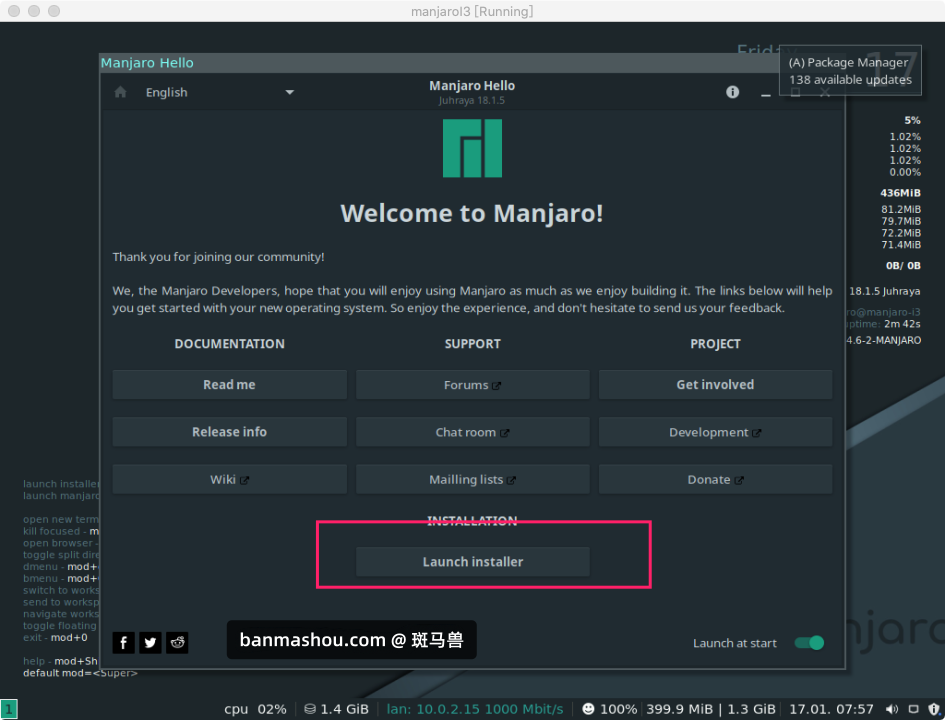Click the Manjaro logo image
This screenshot has width=945, height=720.
pos(472,148)
